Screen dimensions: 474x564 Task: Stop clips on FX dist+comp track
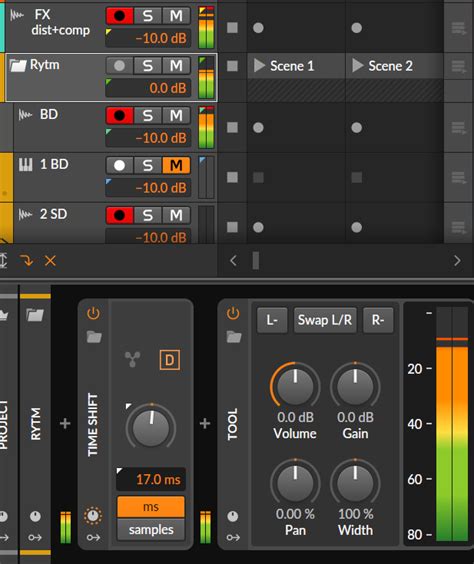pyautogui.click(x=232, y=28)
